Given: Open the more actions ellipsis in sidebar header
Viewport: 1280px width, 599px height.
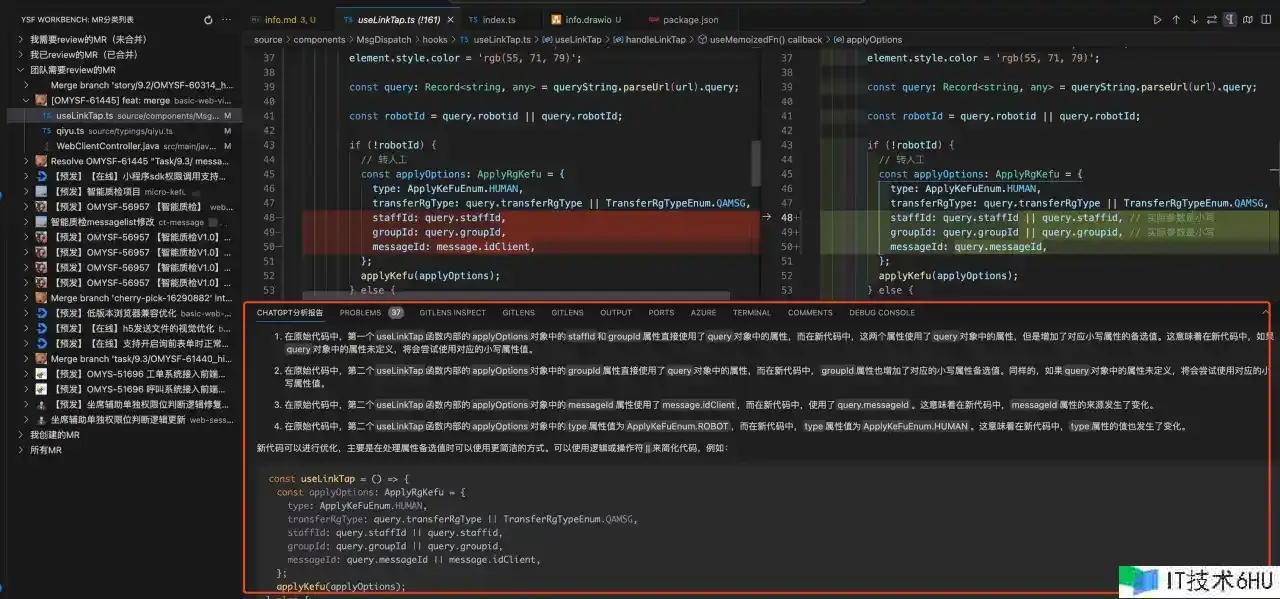Looking at the screenshot, I should tap(228, 20).
